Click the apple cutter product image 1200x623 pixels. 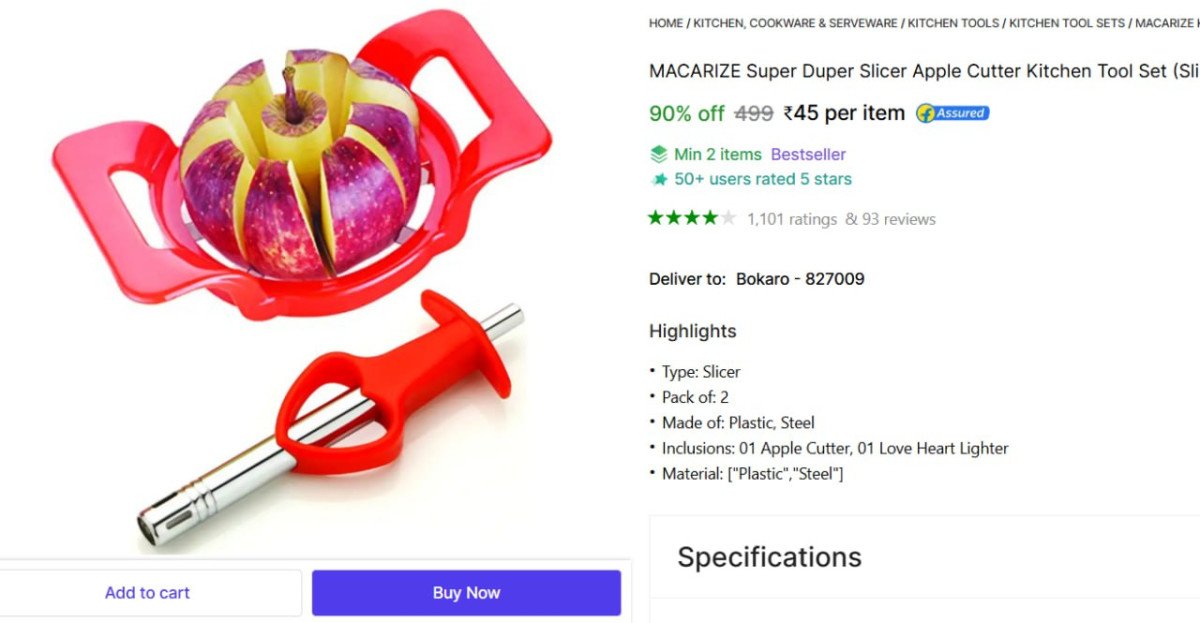tap(300, 170)
